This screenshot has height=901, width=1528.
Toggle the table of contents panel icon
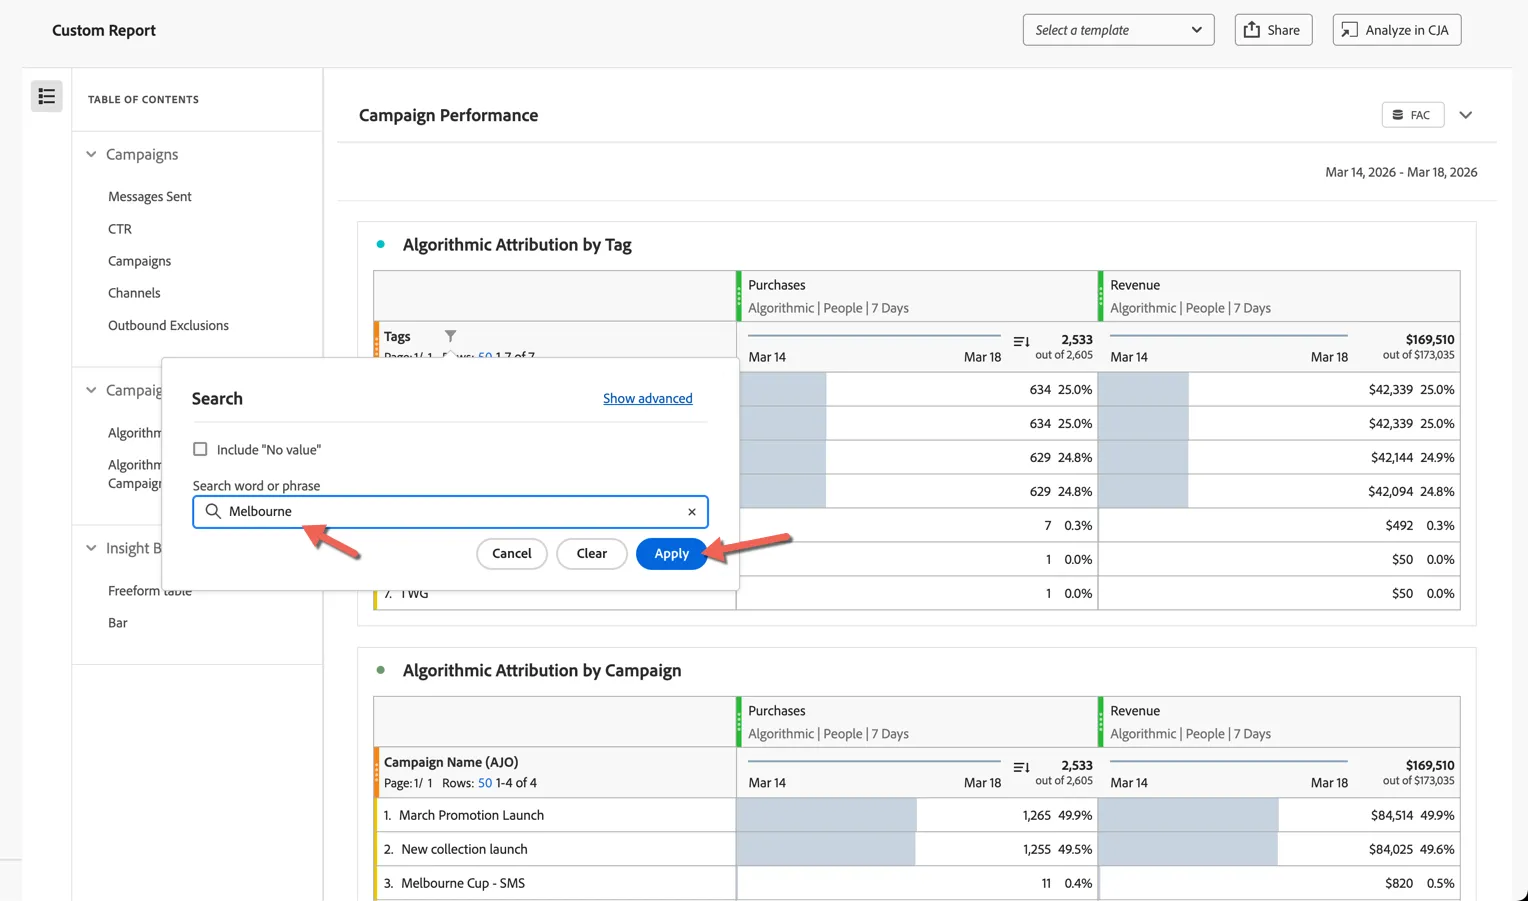click(x=46, y=96)
